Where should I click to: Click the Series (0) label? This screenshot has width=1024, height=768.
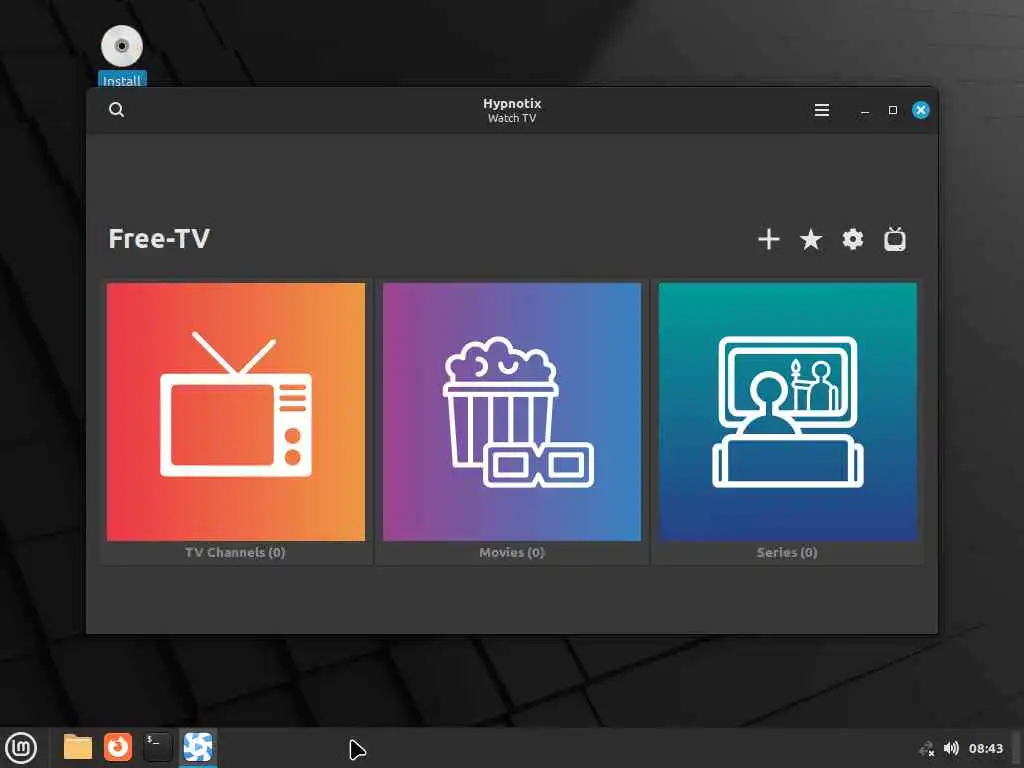[787, 552]
